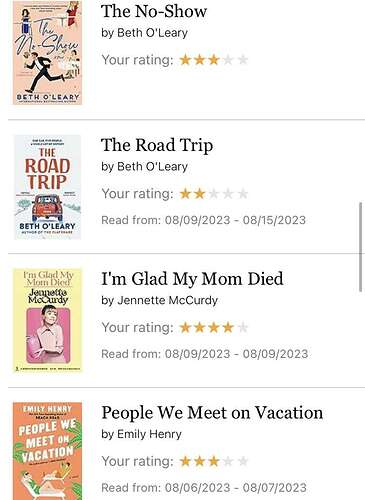365x500 pixels.
Task: Open The No-Show title link
Action: pyautogui.click(x=154, y=12)
